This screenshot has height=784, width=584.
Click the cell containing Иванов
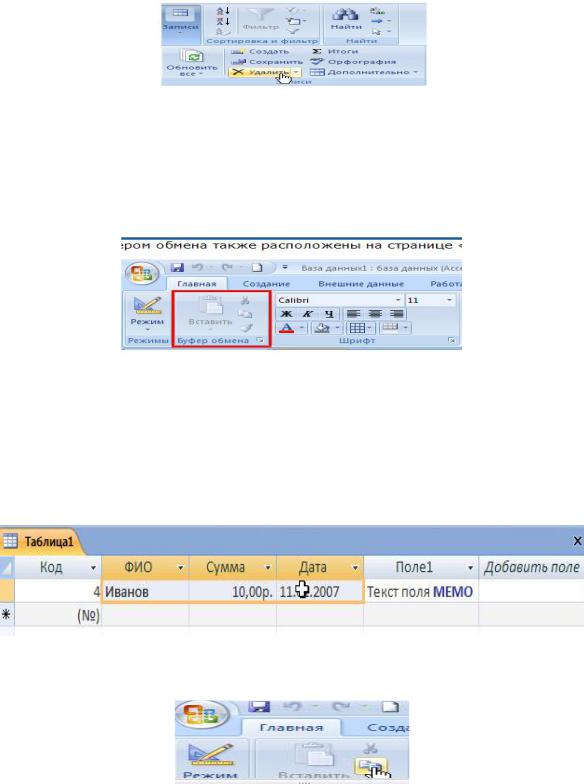(x=145, y=592)
